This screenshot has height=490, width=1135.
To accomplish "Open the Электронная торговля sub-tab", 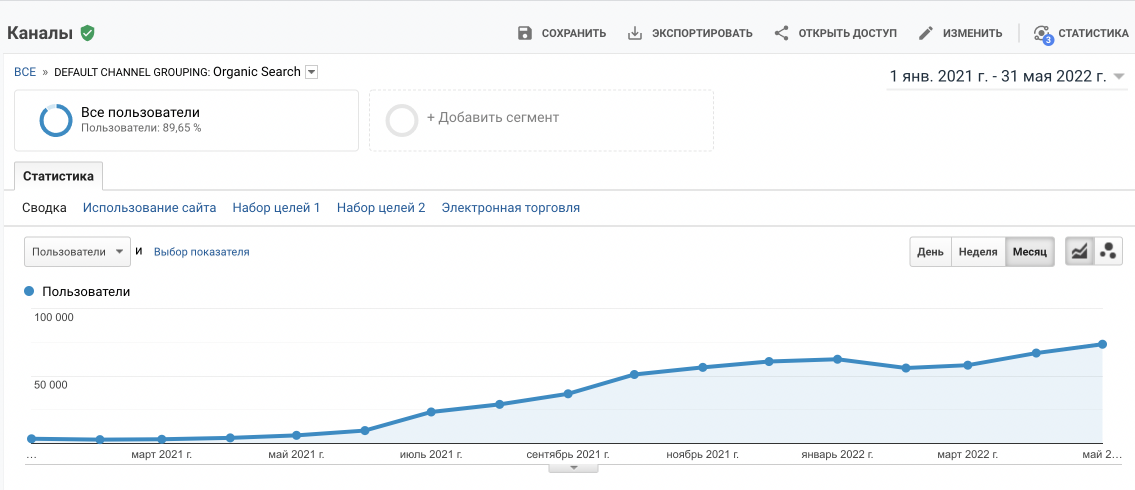I will [x=511, y=208].
